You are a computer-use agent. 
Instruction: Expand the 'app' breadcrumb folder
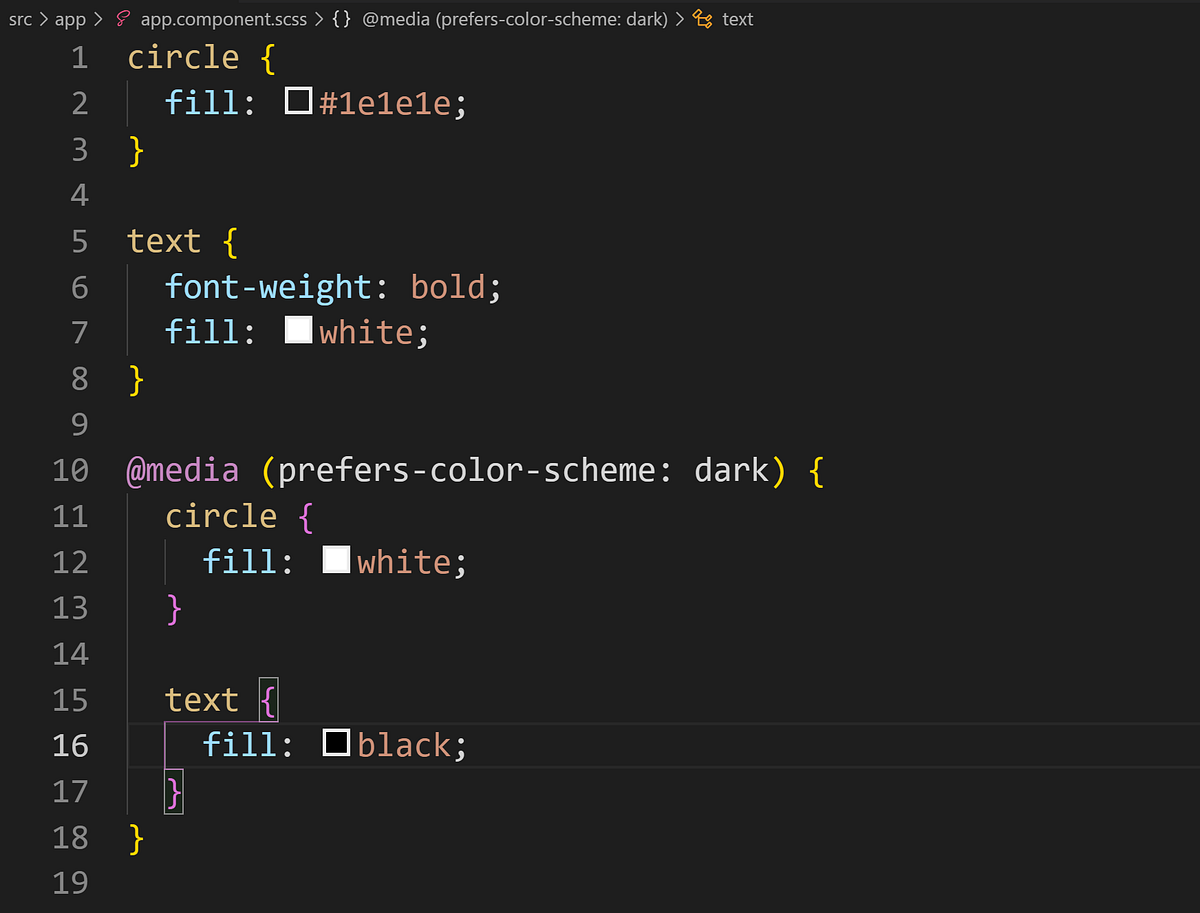[70, 18]
